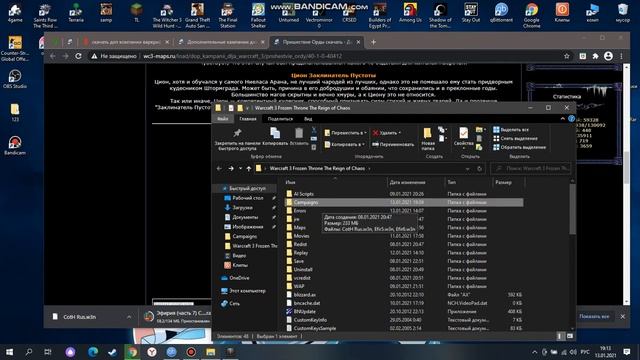Screen dimensions: 640x360
Task: Open OBS Studio desktop shortcut
Action: pos(15,79)
